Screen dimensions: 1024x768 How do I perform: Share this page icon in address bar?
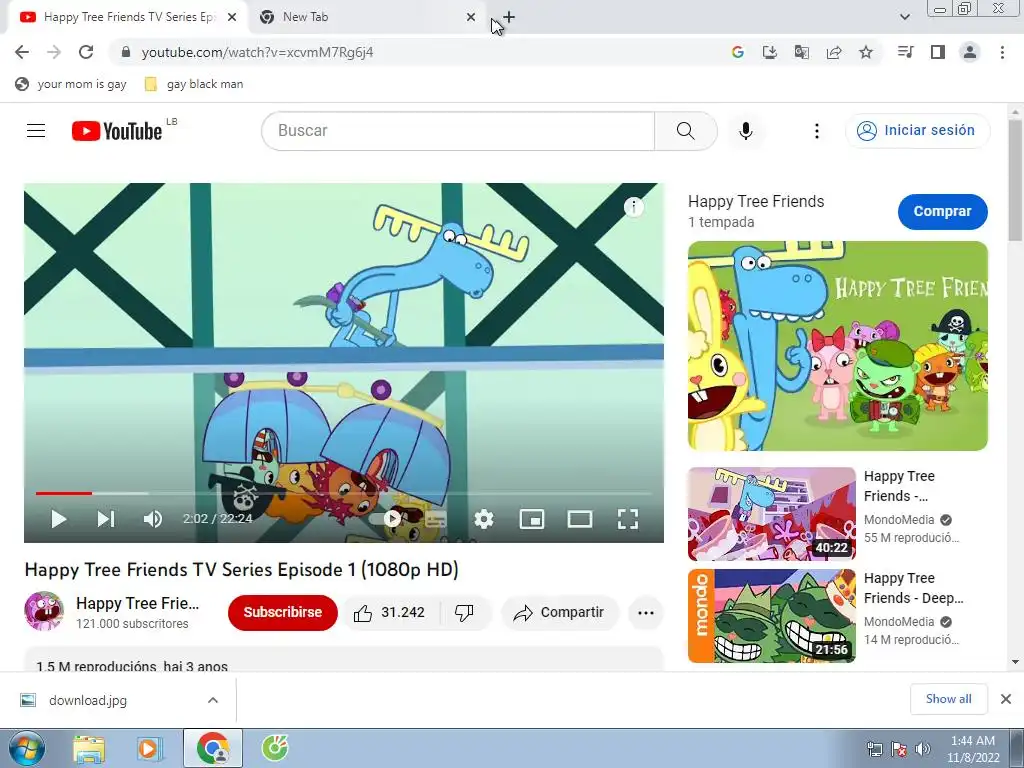coord(834,52)
